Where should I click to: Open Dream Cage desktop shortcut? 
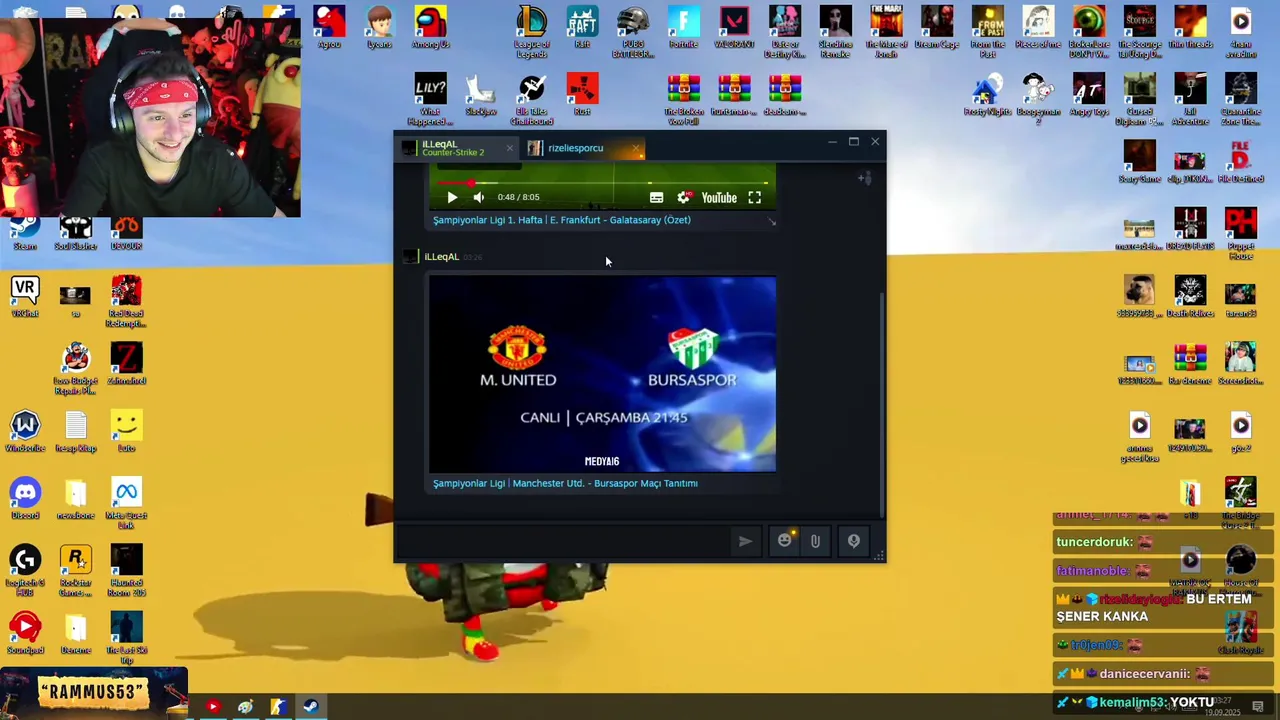937,28
